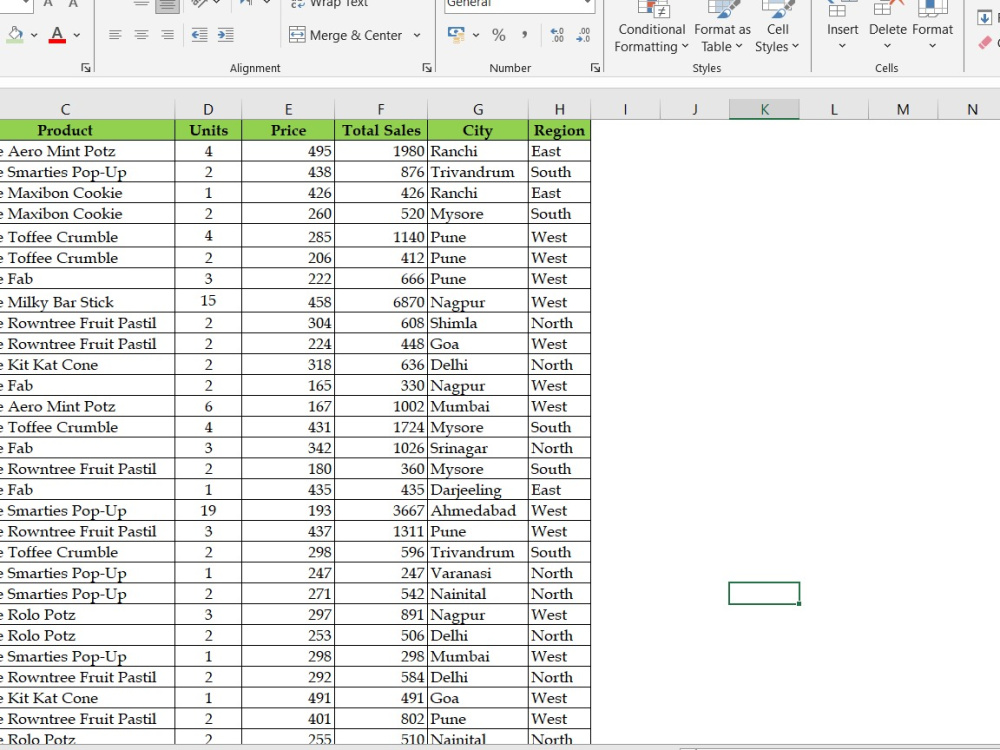Screen dimensions: 1000x750
Task: Select the highlighted column K header
Action: 764,110
